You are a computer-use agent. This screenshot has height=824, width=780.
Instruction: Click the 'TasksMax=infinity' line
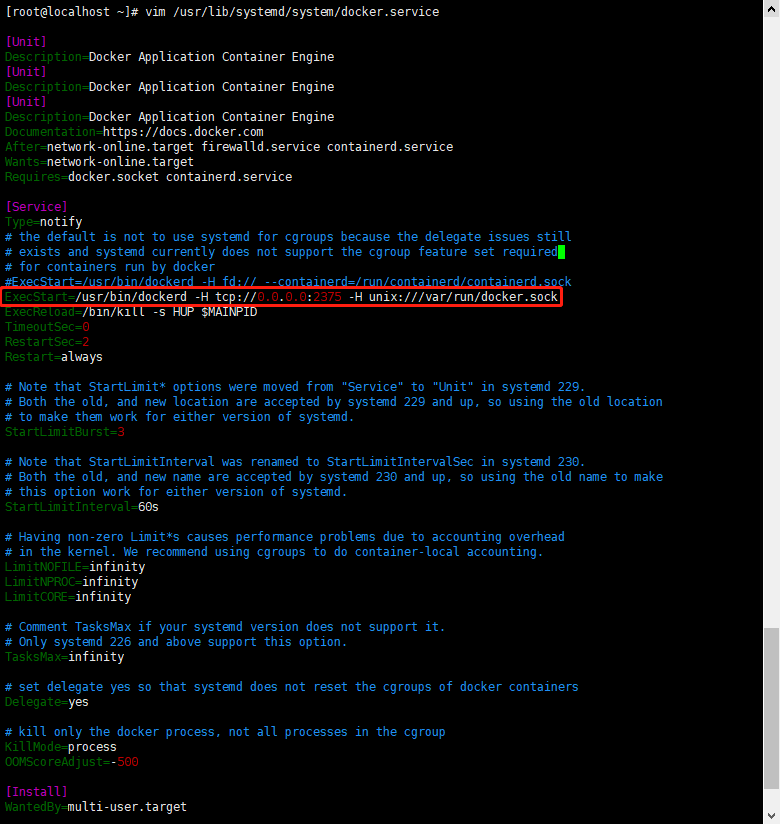pyautogui.click(x=65, y=657)
